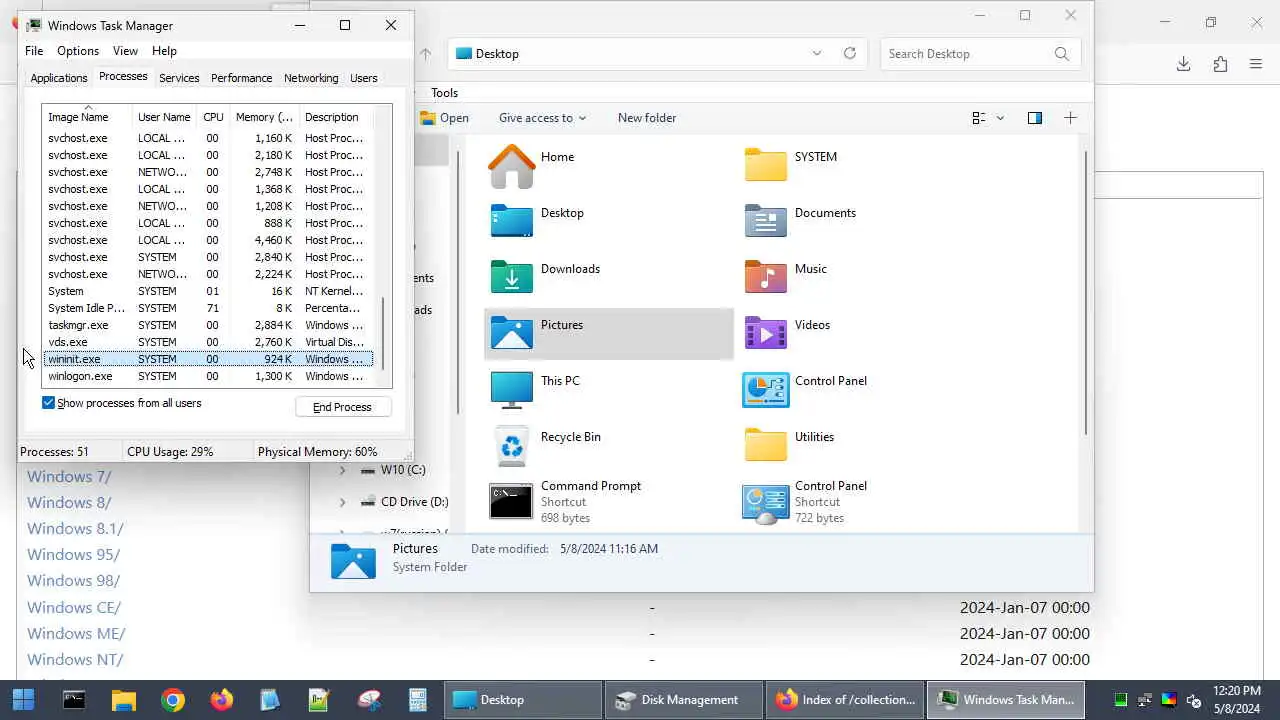This screenshot has width=1280, height=720.
Task: Click the plus icon in Explorer toolbar
Action: (x=1070, y=118)
